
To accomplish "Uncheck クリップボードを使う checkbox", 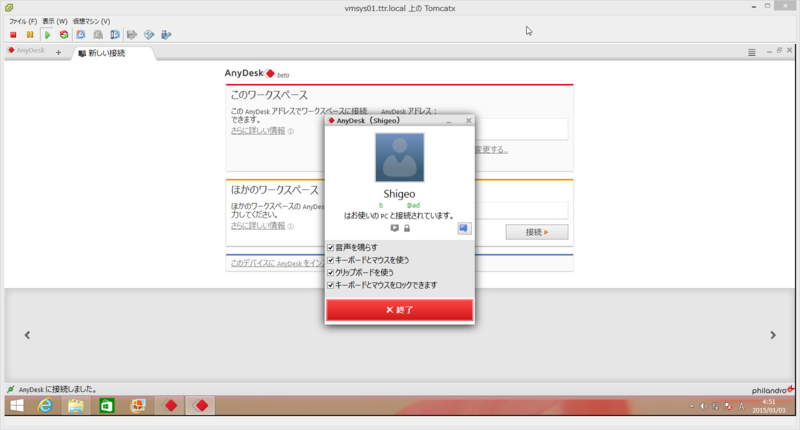I will [x=331, y=272].
